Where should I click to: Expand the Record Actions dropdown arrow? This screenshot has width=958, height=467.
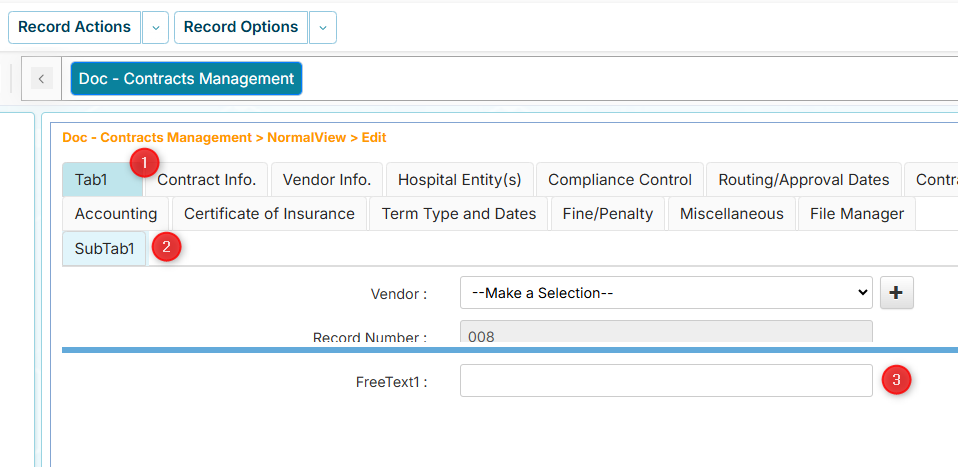pyautogui.click(x=155, y=28)
